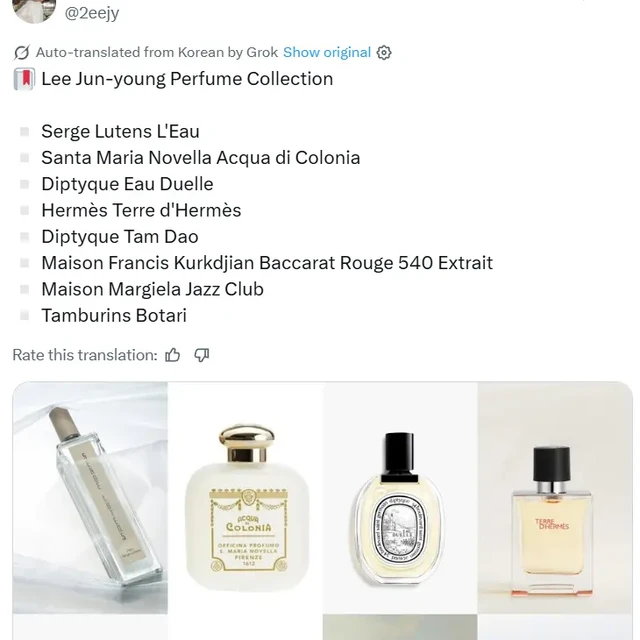Open the Diptyque oval bottle photo

400,498
